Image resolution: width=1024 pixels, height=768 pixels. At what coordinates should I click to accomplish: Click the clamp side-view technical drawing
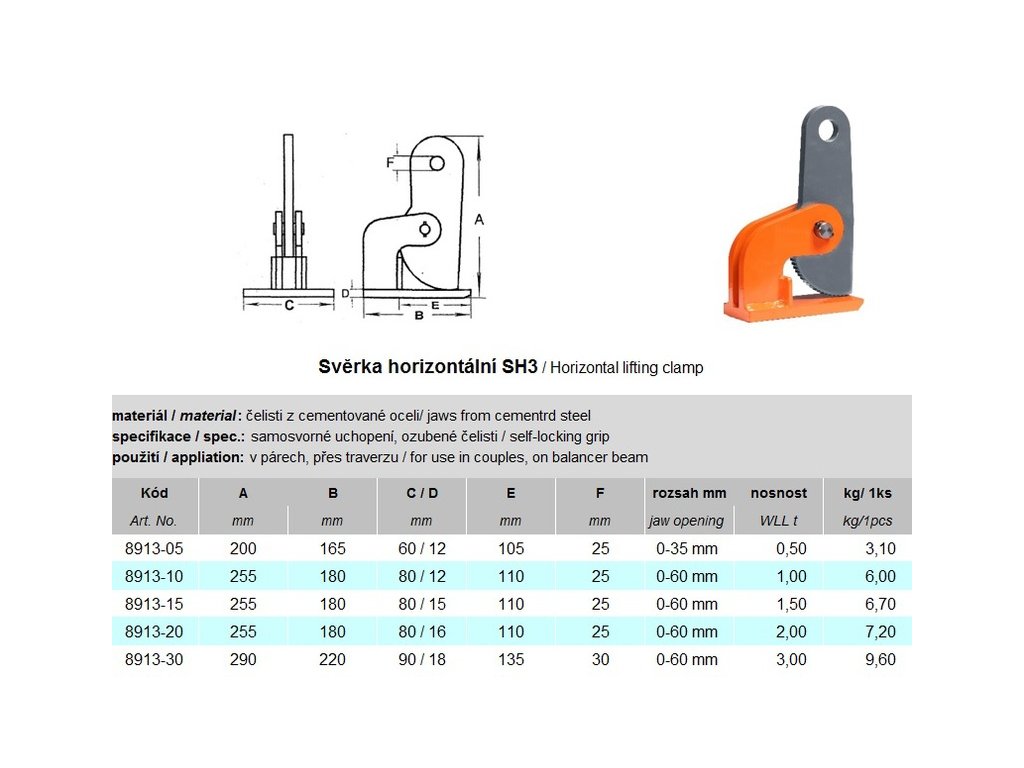pyautogui.click(x=415, y=227)
